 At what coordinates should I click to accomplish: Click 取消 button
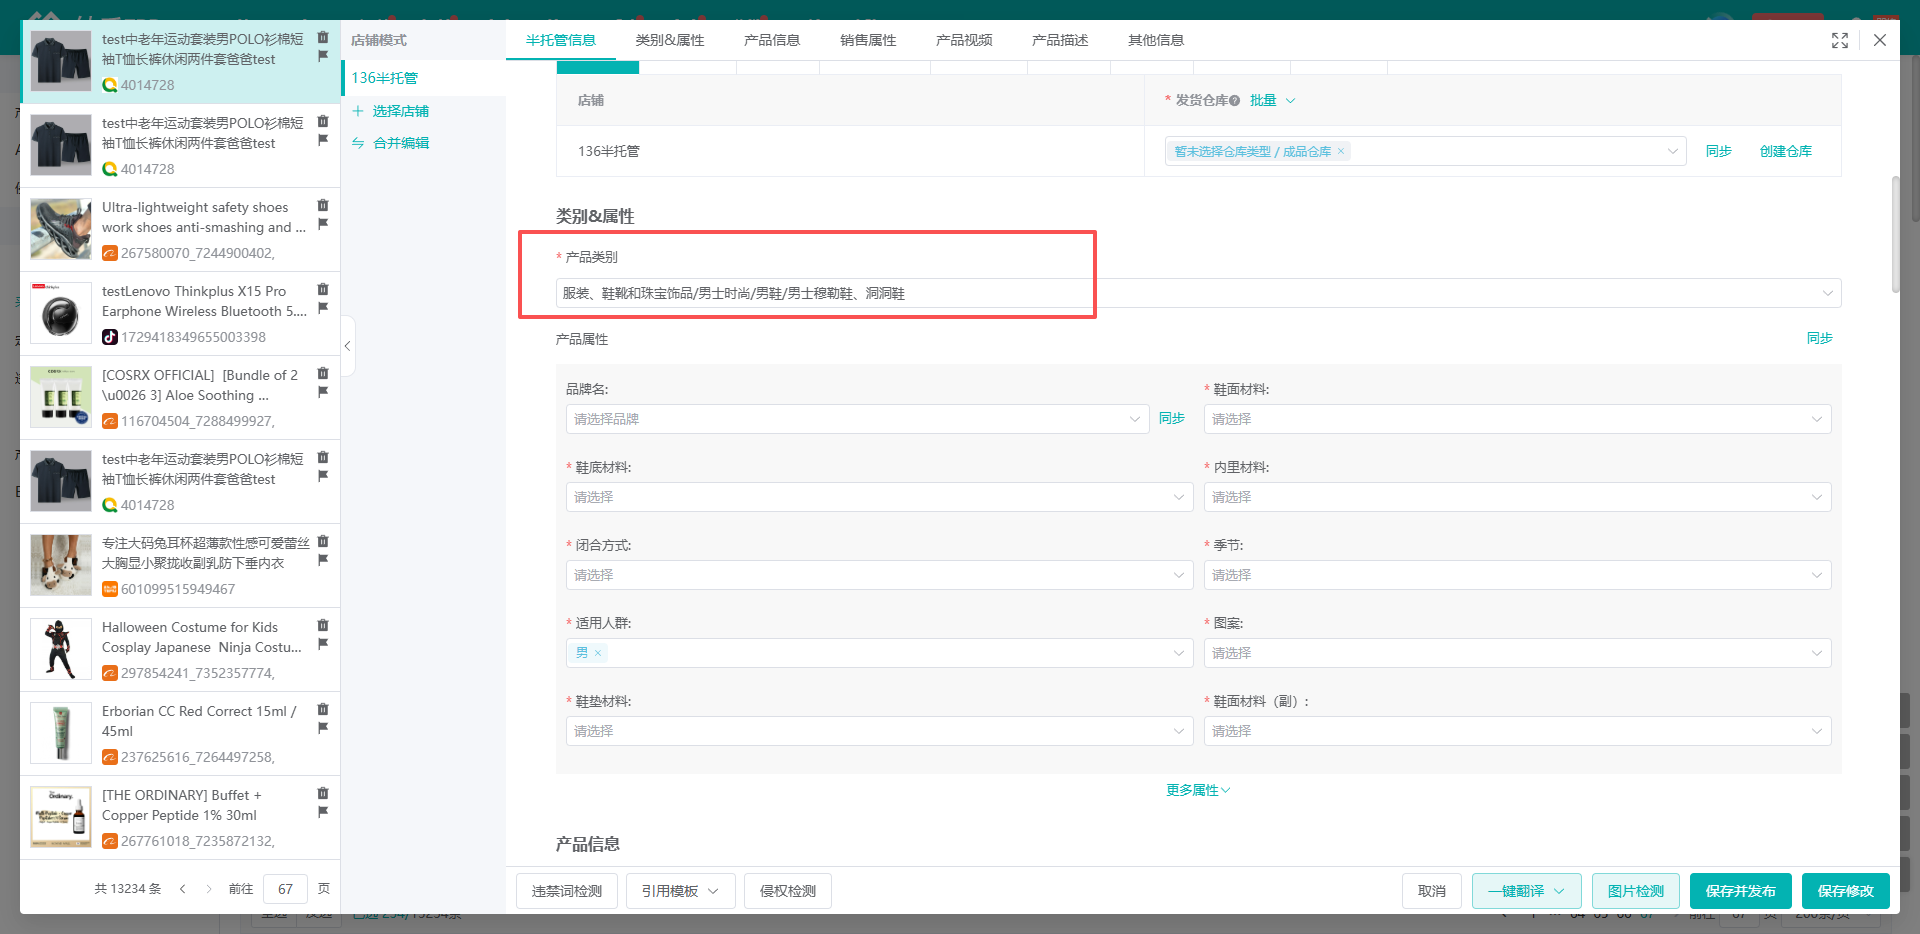point(1431,891)
